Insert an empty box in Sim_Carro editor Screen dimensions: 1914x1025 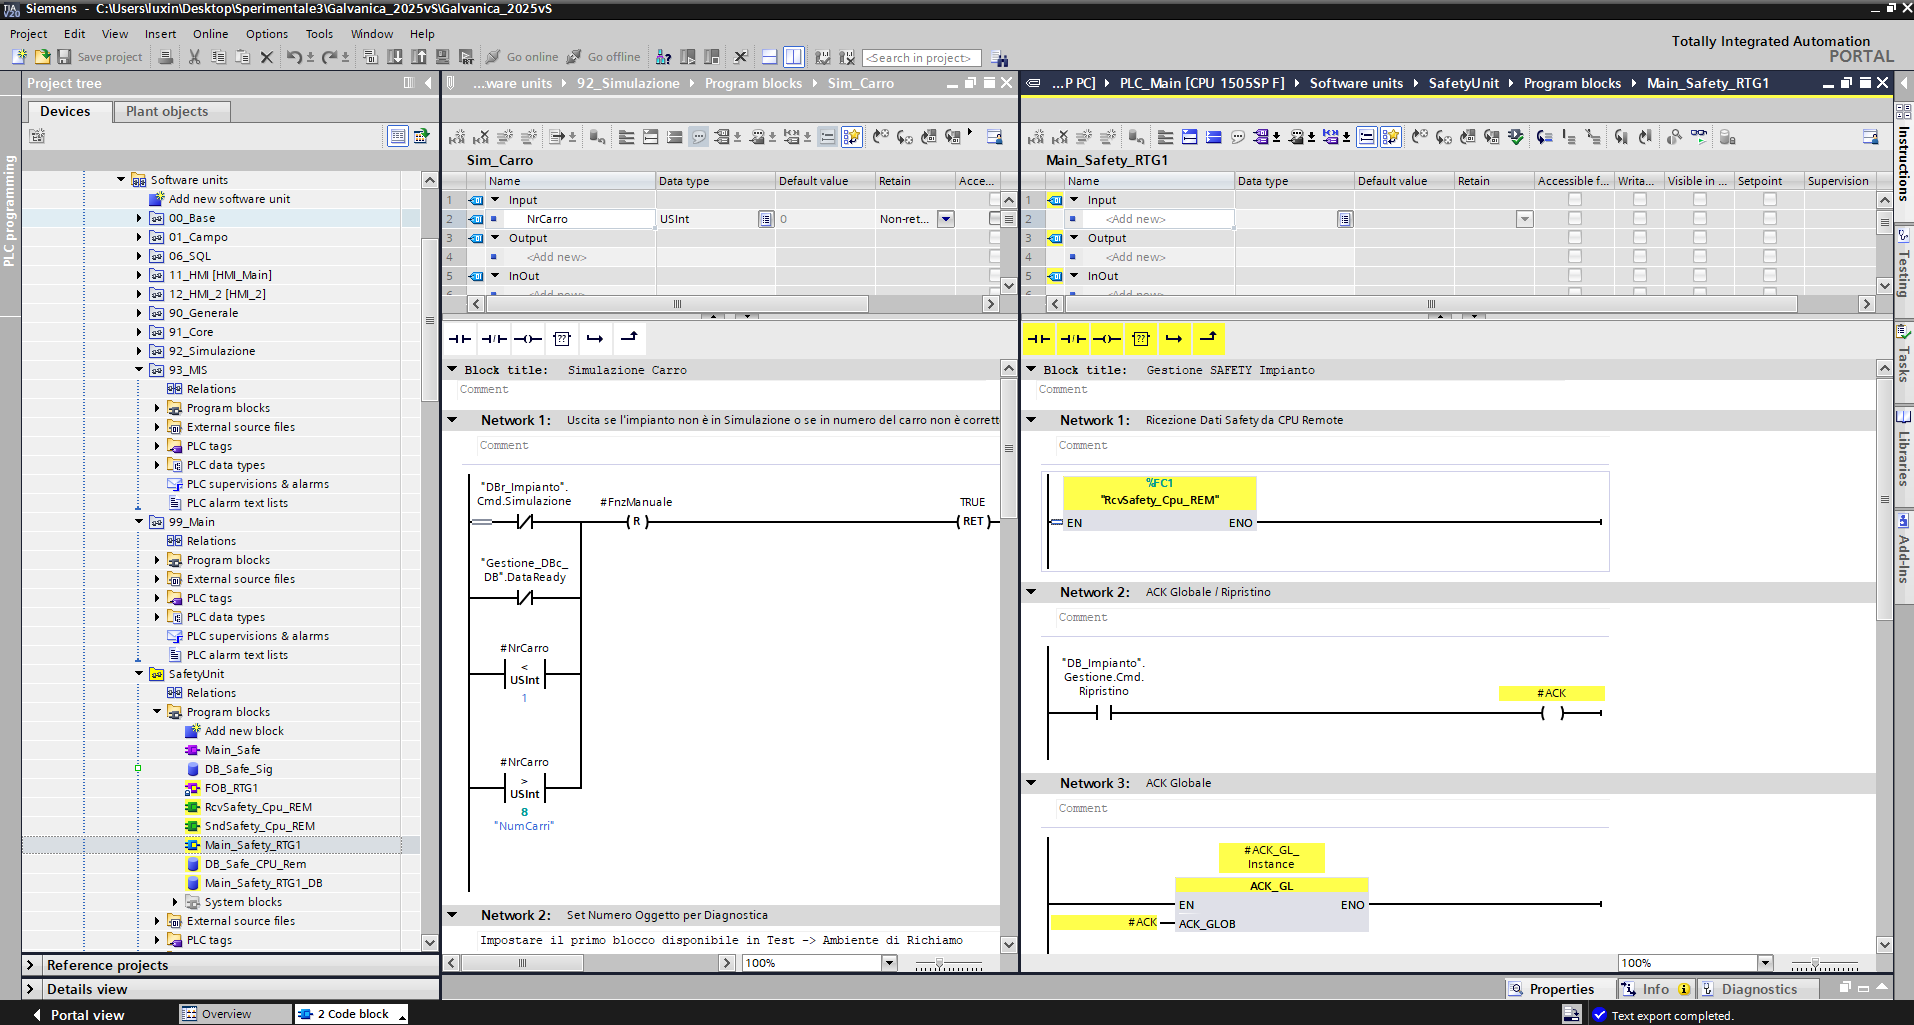(x=562, y=339)
